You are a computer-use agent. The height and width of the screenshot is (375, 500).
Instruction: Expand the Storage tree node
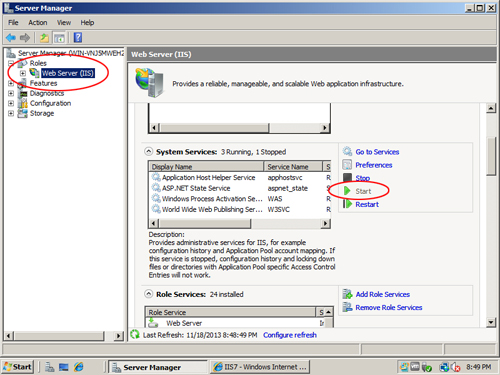click(11, 113)
